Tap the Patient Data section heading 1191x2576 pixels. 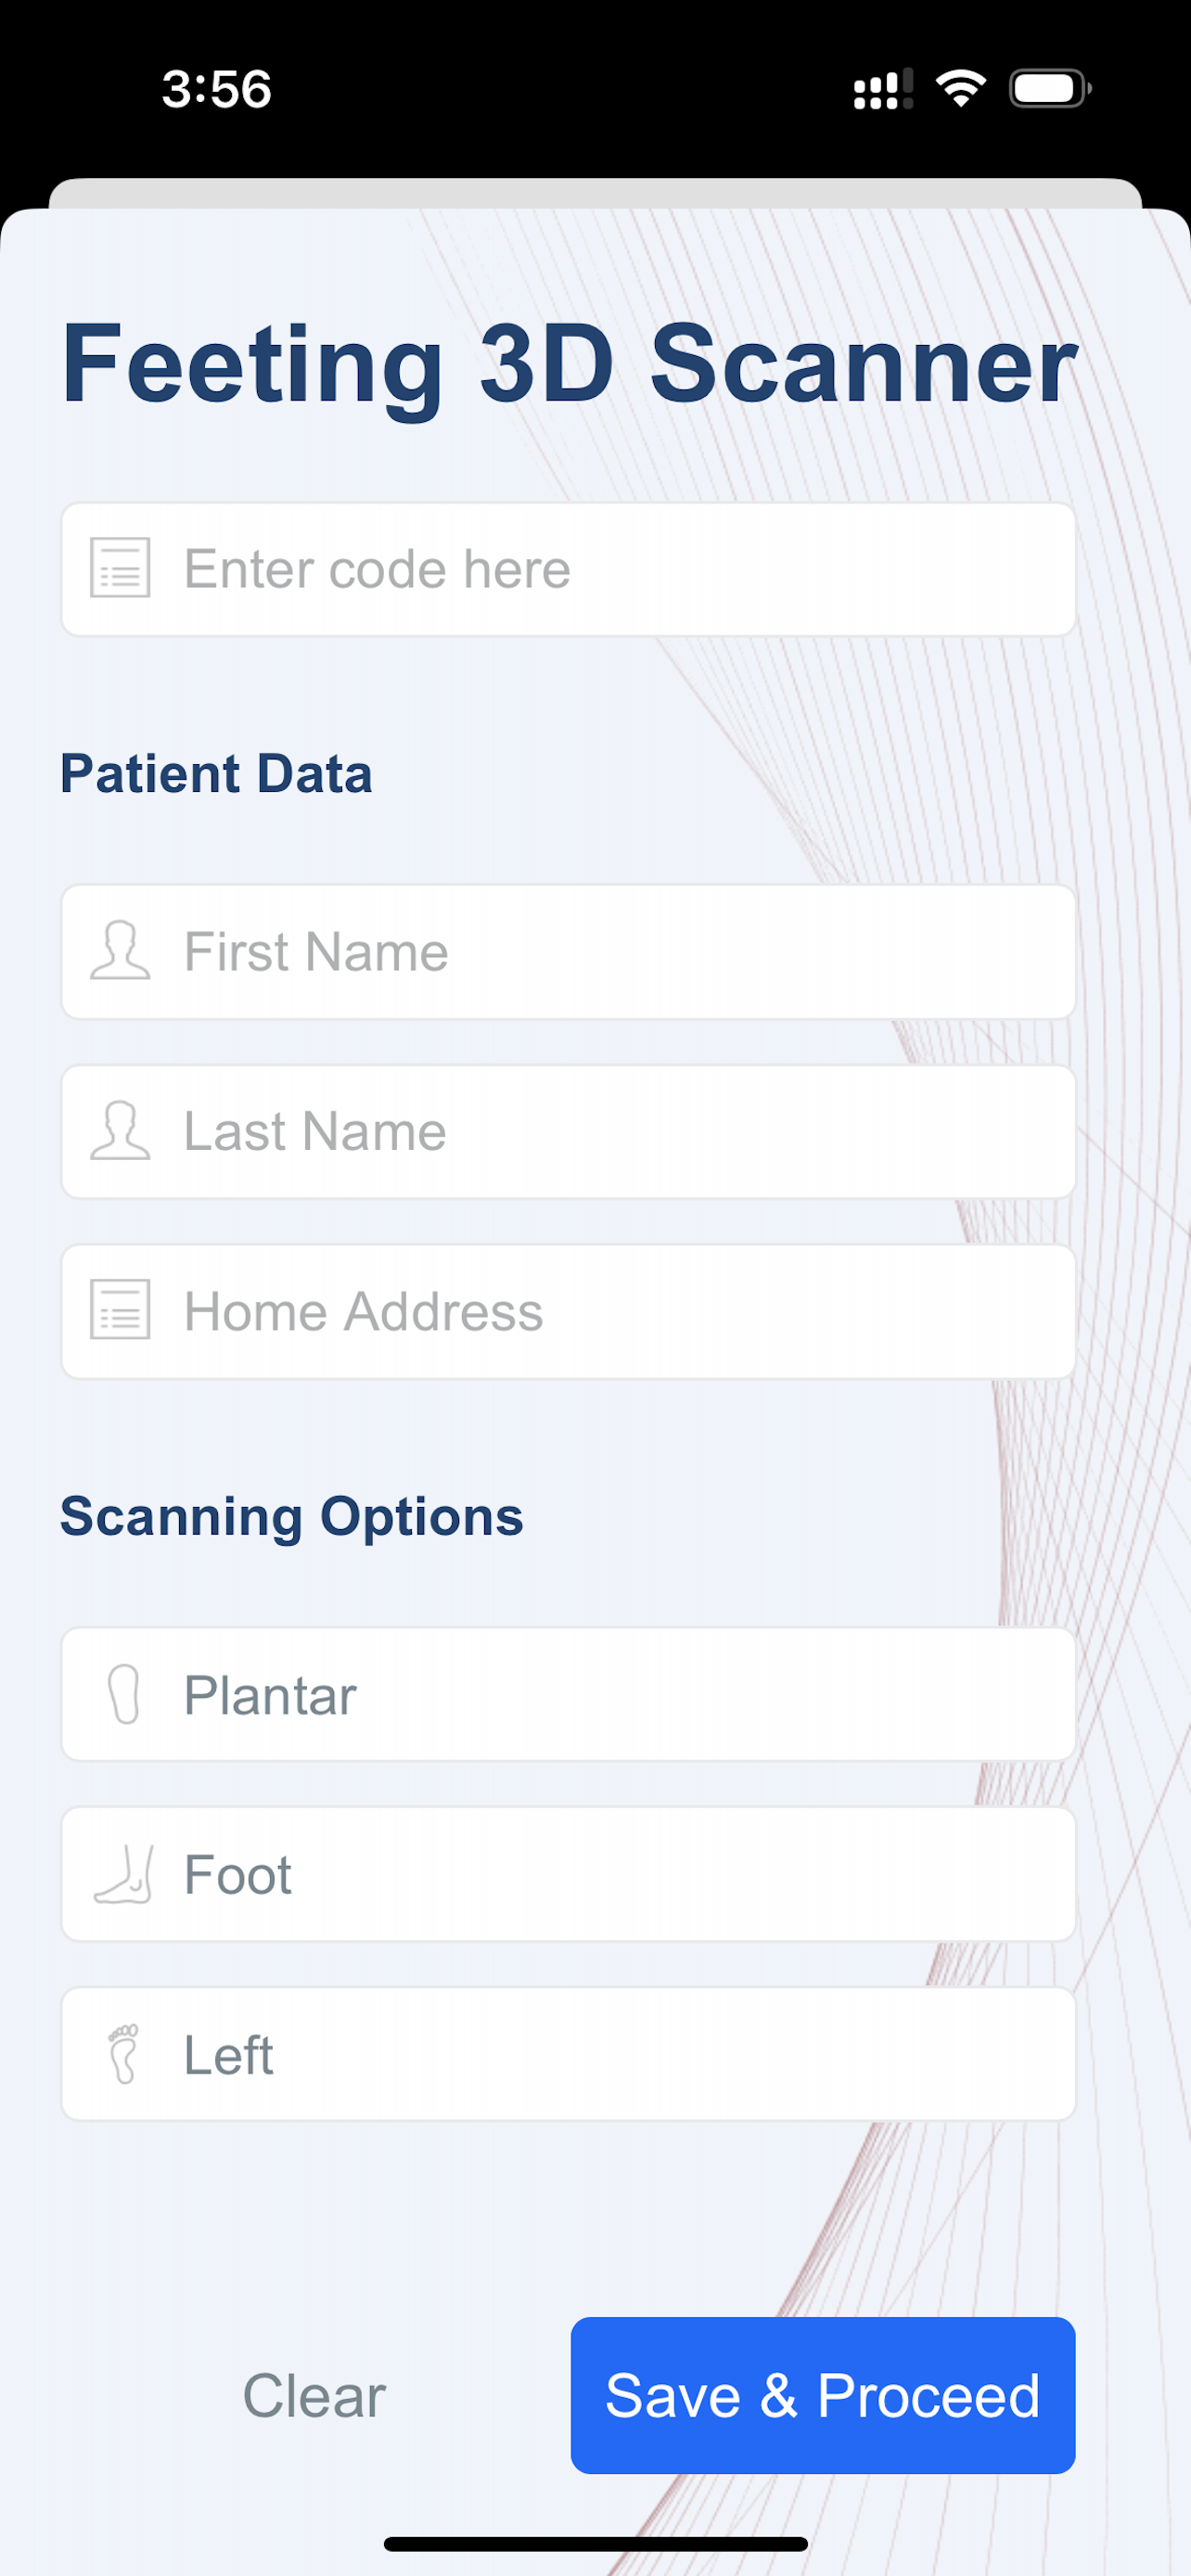[x=216, y=774]
